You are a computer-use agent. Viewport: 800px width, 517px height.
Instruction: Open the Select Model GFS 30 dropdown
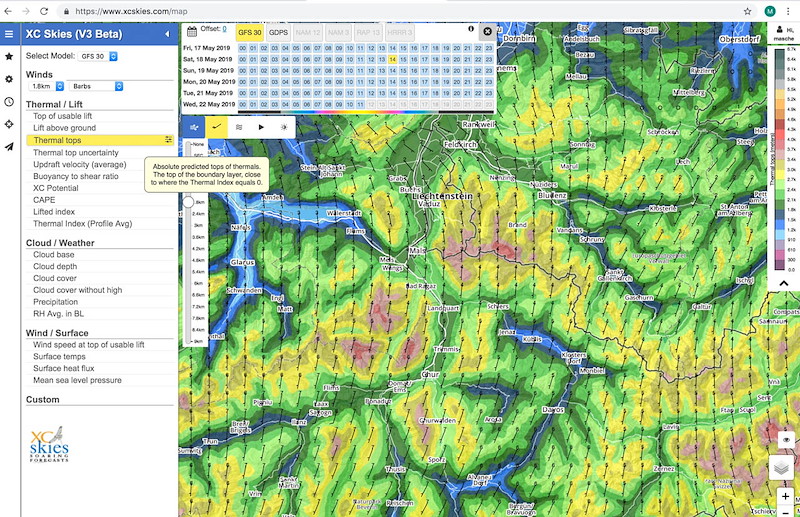click(97, 56)
